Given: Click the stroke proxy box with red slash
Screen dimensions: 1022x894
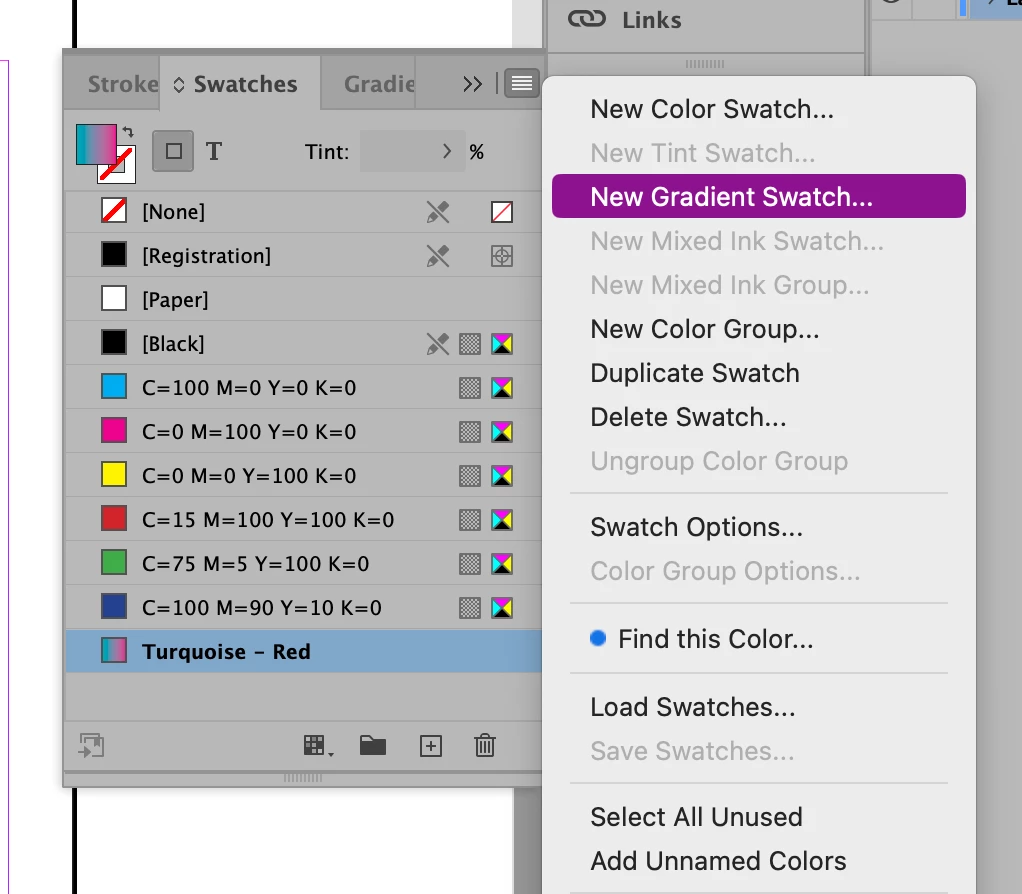Looking at the screenshot, I should (x=123, y=170).
